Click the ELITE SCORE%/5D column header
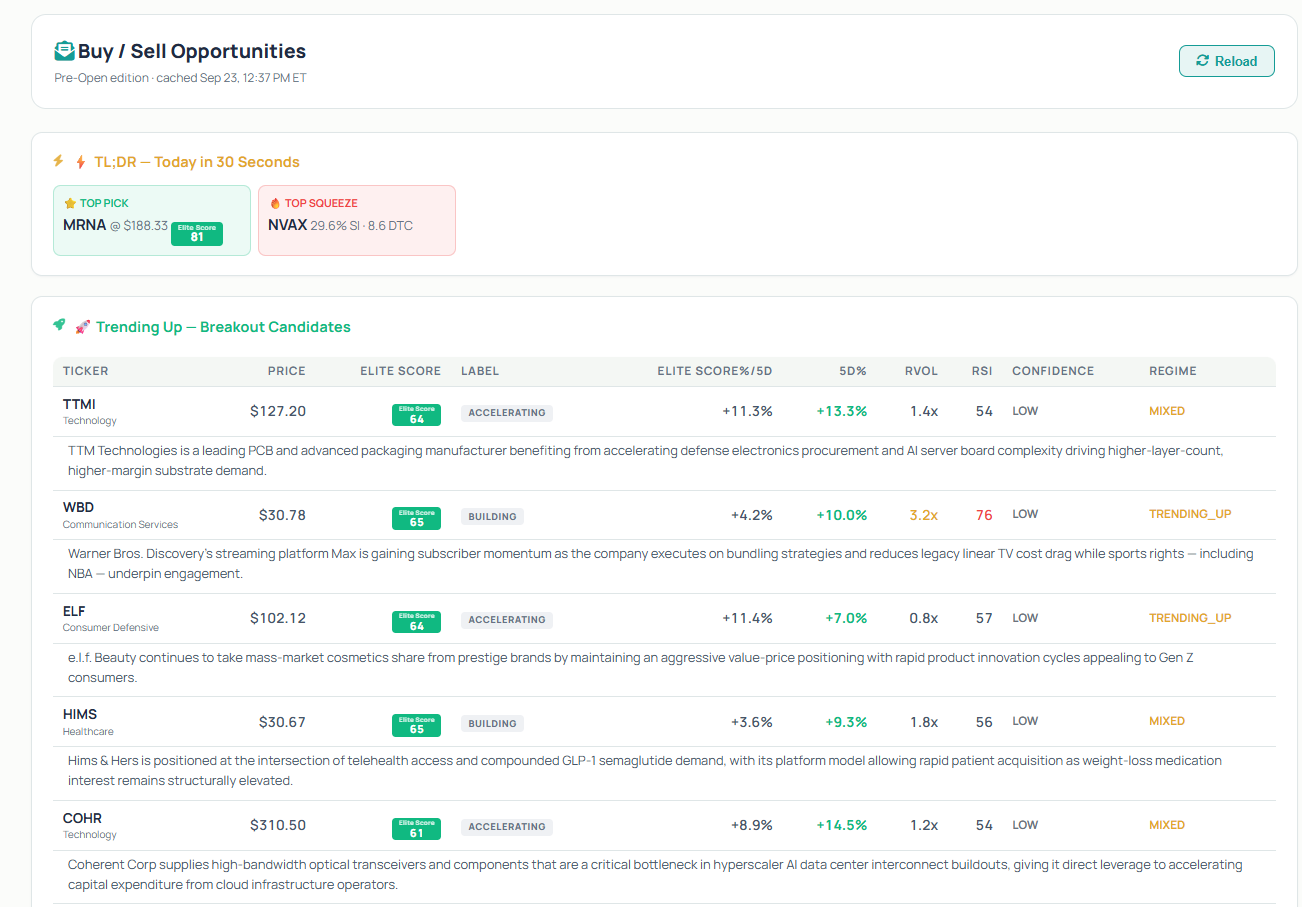Image resolution: width=1302 pixels, height=907 pixels. coord(715,371)
